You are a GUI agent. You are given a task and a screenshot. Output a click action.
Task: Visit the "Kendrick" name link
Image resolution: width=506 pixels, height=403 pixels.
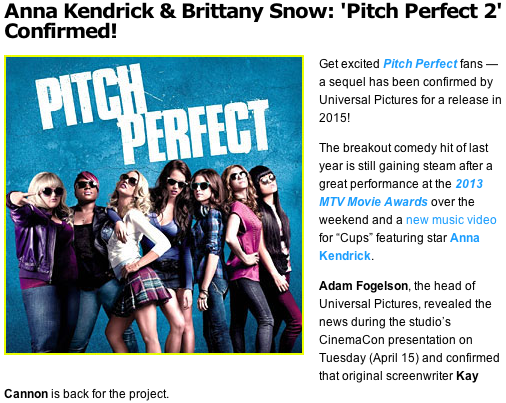pos(345,256)
